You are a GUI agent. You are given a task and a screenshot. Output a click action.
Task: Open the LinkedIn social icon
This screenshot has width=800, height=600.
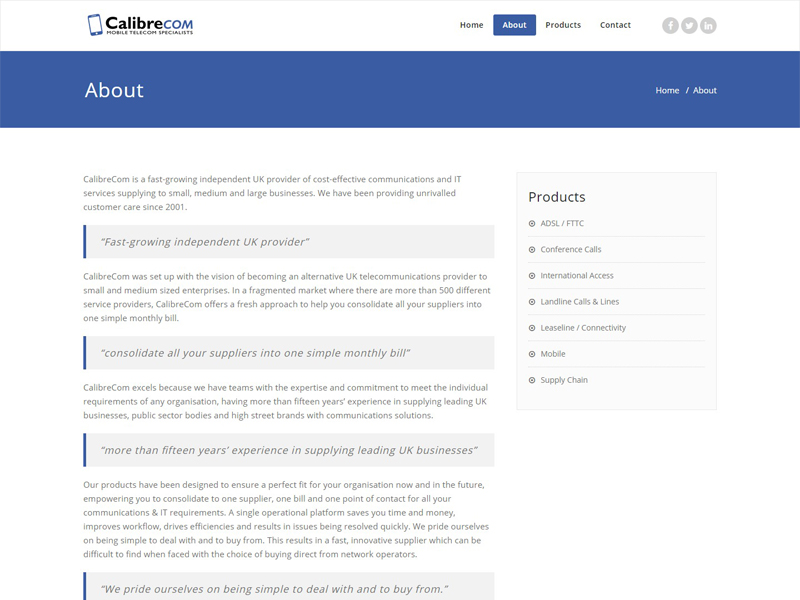[708, 26]
